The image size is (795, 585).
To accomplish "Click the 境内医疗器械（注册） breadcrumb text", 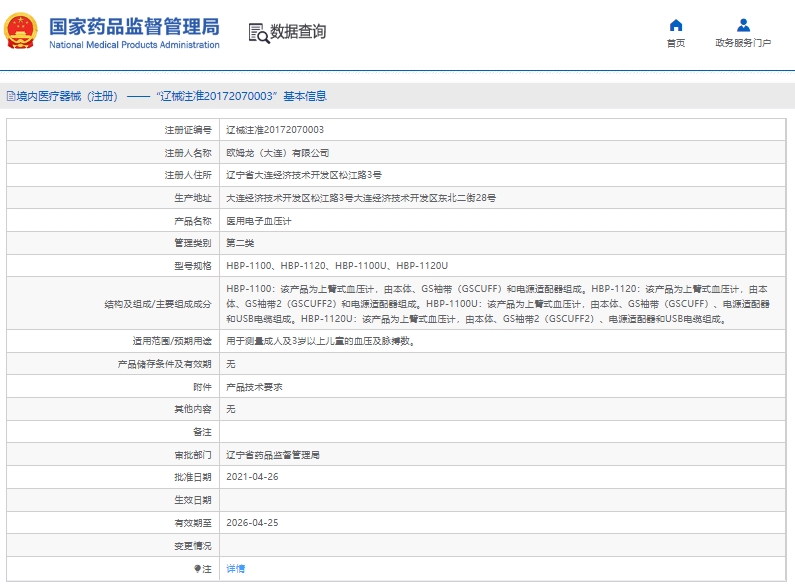I will 67,96.
